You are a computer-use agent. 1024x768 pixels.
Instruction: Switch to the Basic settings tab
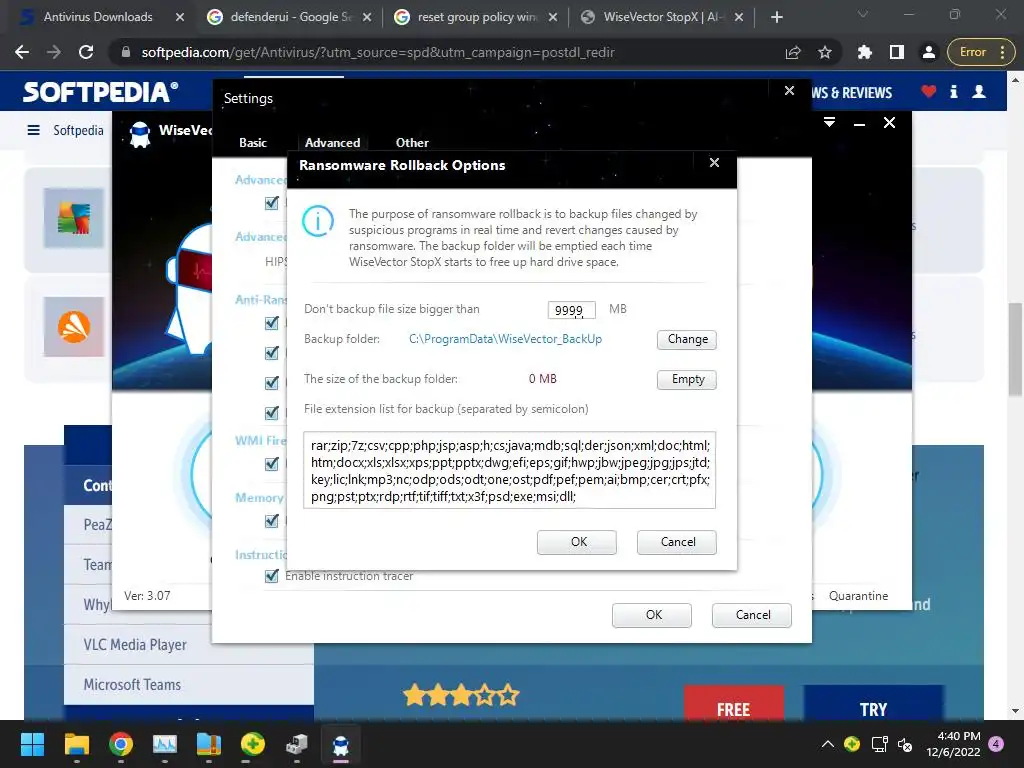[253, 142]
